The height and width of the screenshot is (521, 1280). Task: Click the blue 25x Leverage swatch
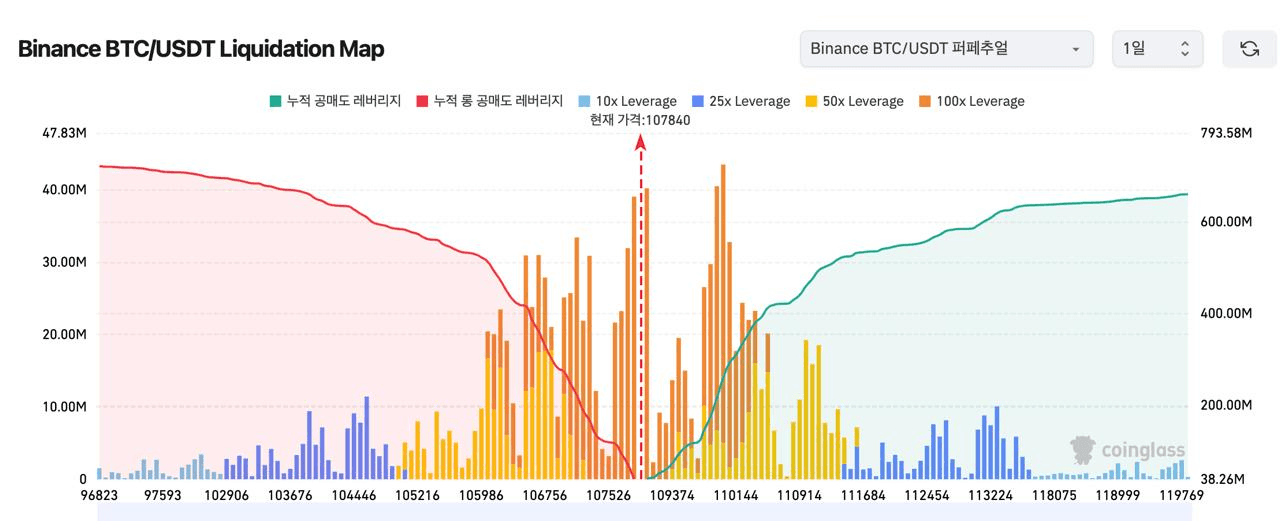coord(697,101)
